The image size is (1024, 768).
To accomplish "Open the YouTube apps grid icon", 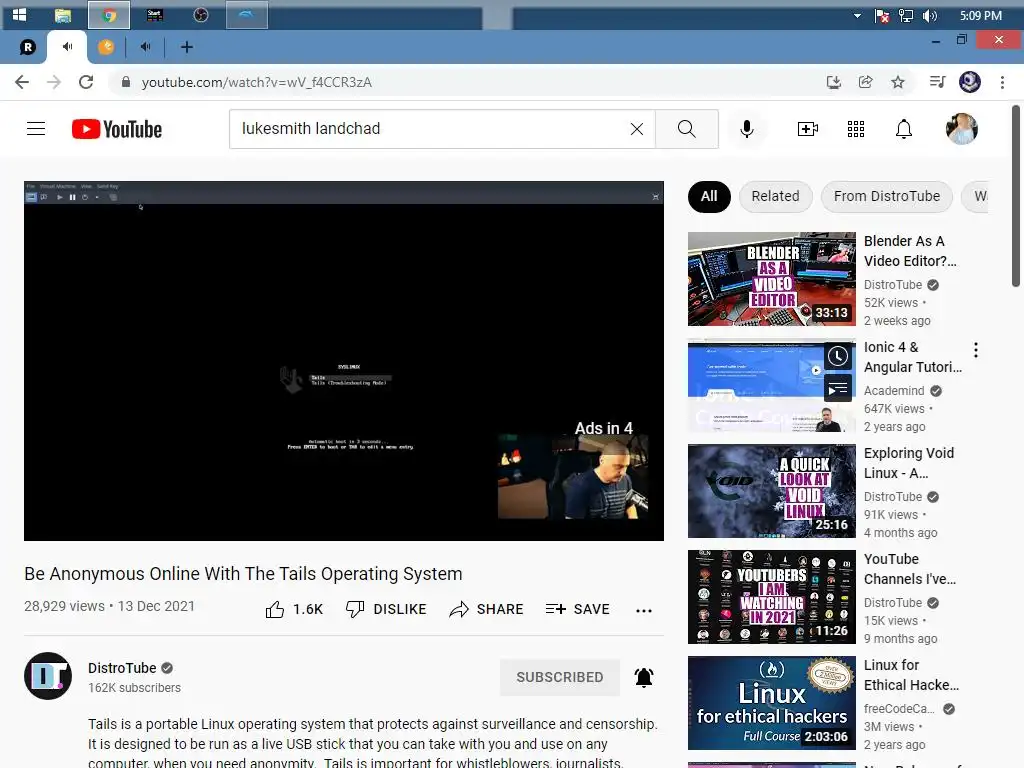I will pos(856,129).
